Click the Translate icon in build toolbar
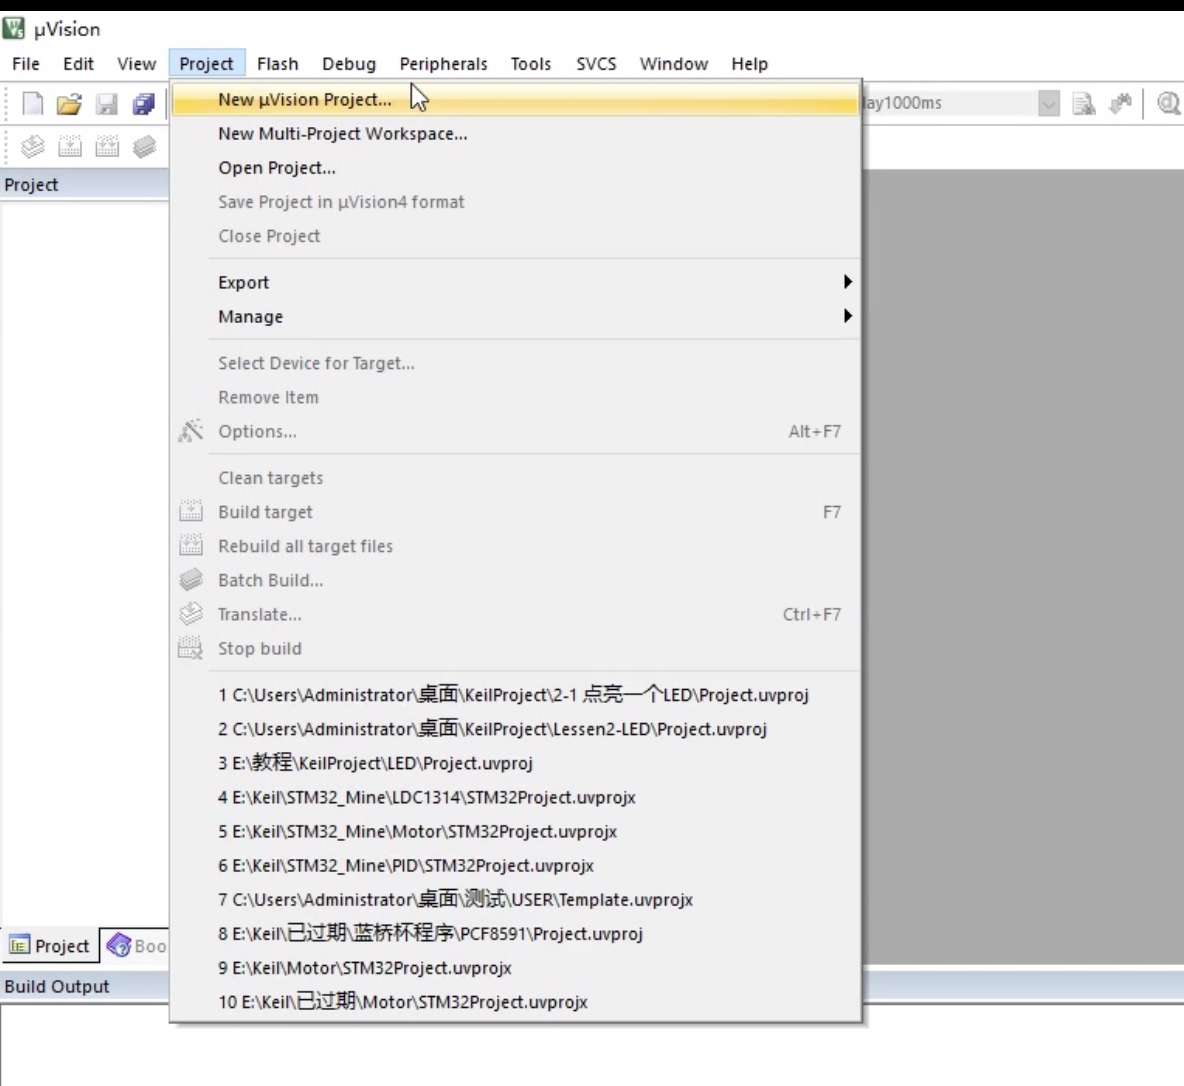Image resolution: width=1184 pixels, height=1086 pixels. pyautogui.click(x=32, y=146)
